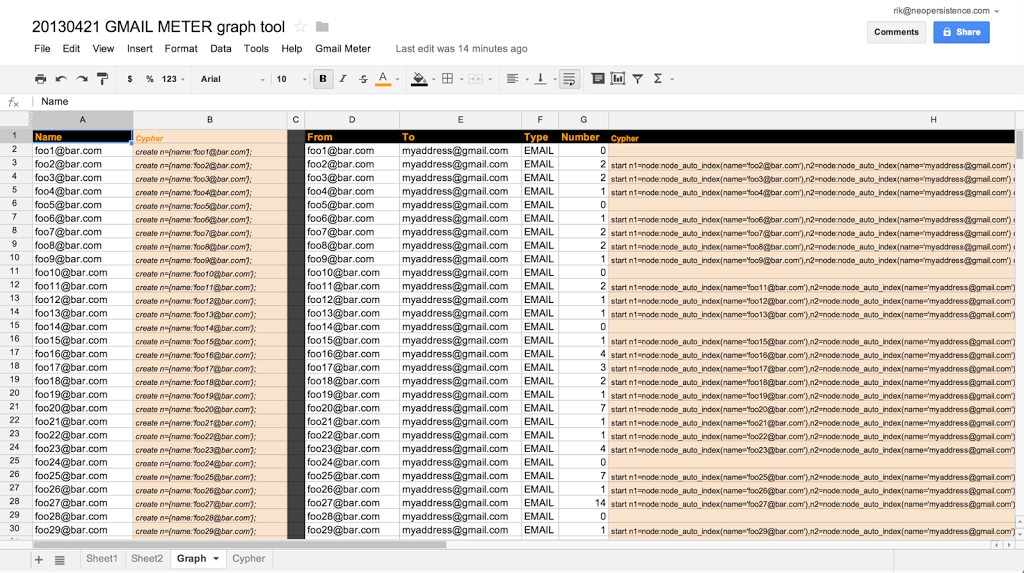Open the Format menu
This screenshot has height=573, width=1024.
click(181, 49)
